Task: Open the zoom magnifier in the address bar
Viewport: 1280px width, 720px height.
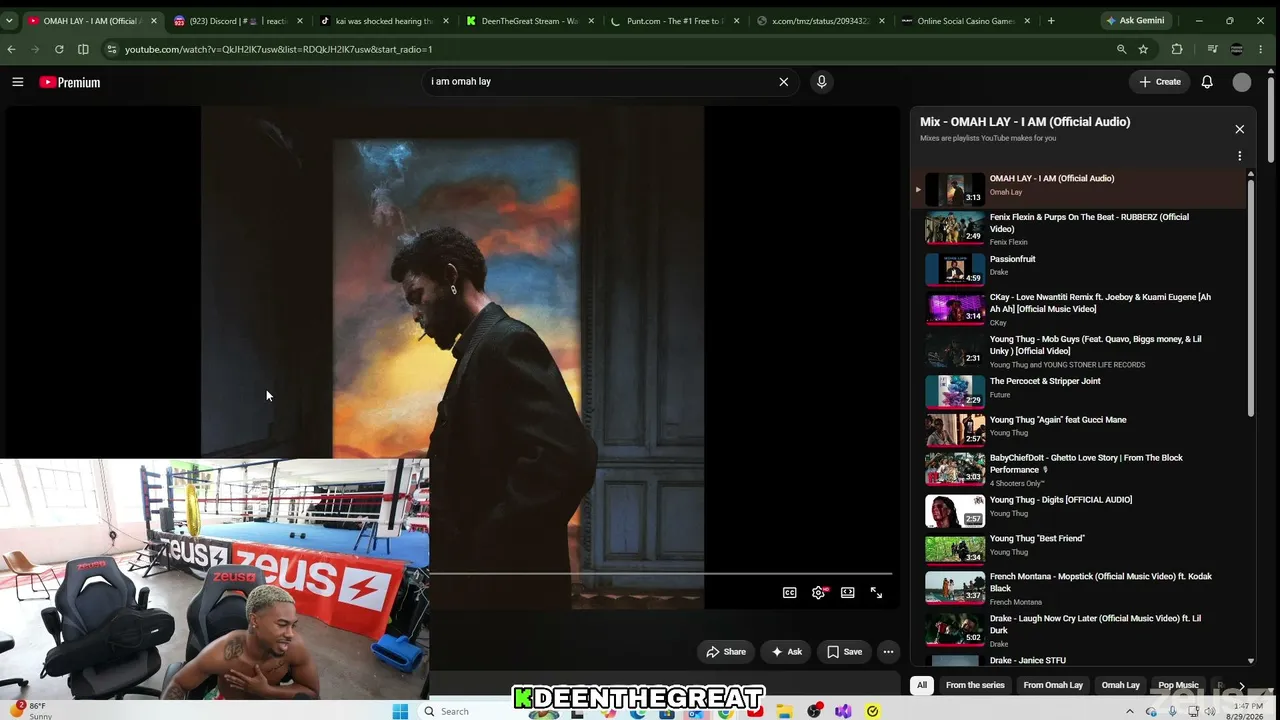Action: pyautogui.click(x=1121, y=49)
